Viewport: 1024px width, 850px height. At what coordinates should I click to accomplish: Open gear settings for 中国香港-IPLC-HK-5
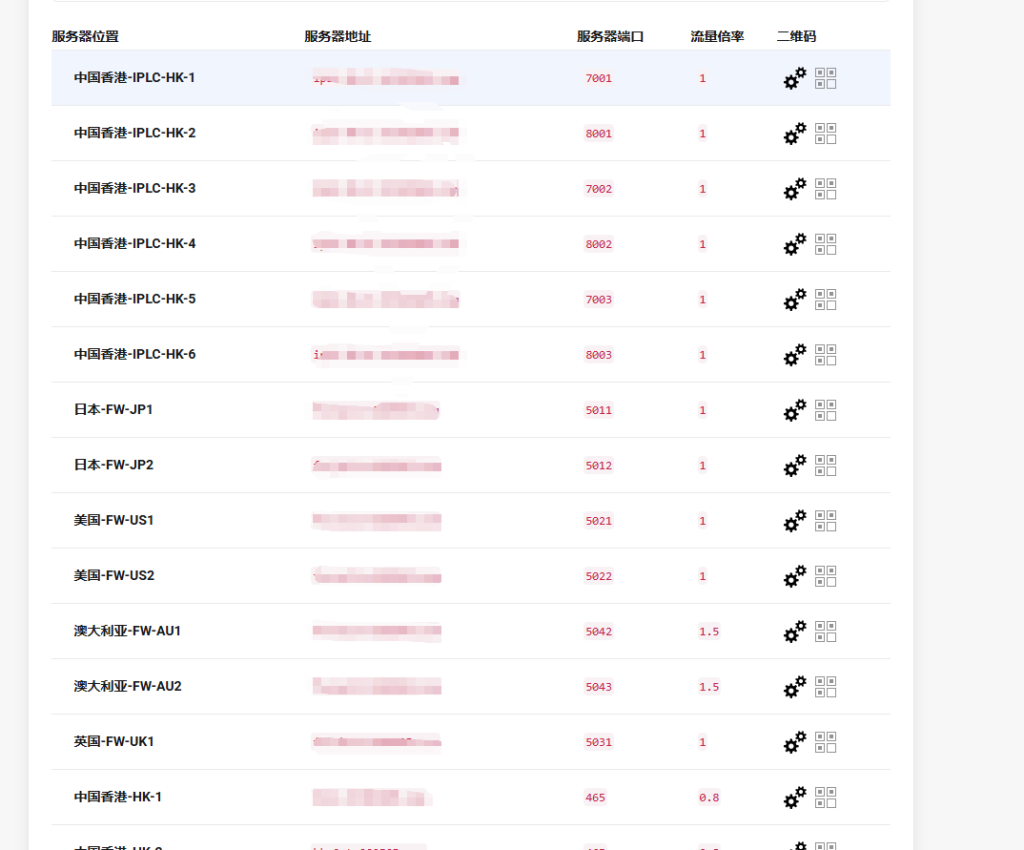coord(794,299)
